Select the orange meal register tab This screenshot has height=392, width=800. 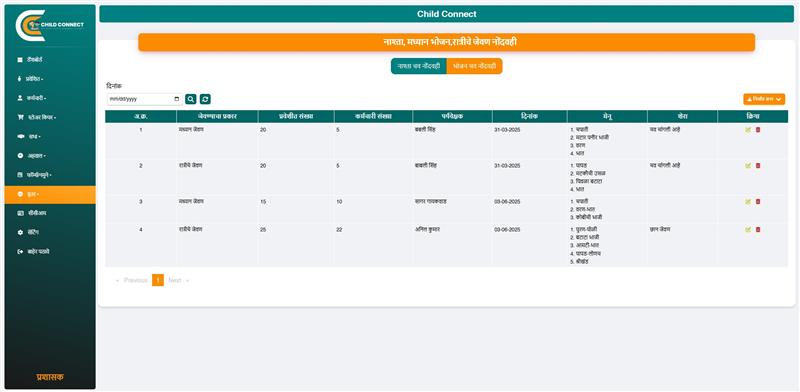pyautogui.click(x=474, y=66)
